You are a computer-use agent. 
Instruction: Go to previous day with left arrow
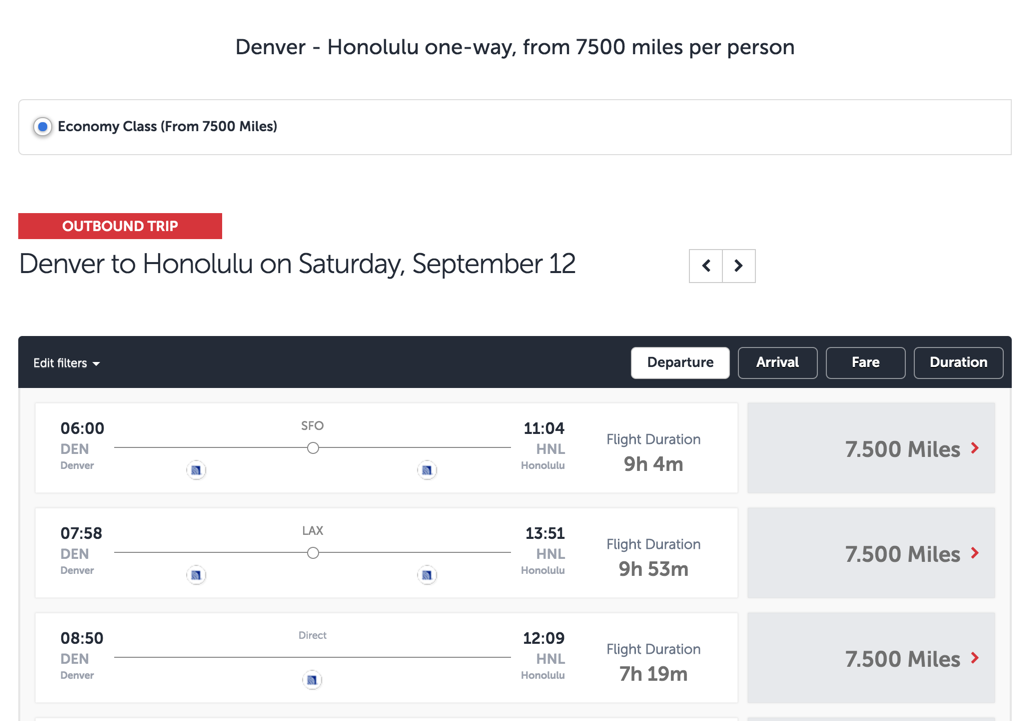tap(706, 266)
